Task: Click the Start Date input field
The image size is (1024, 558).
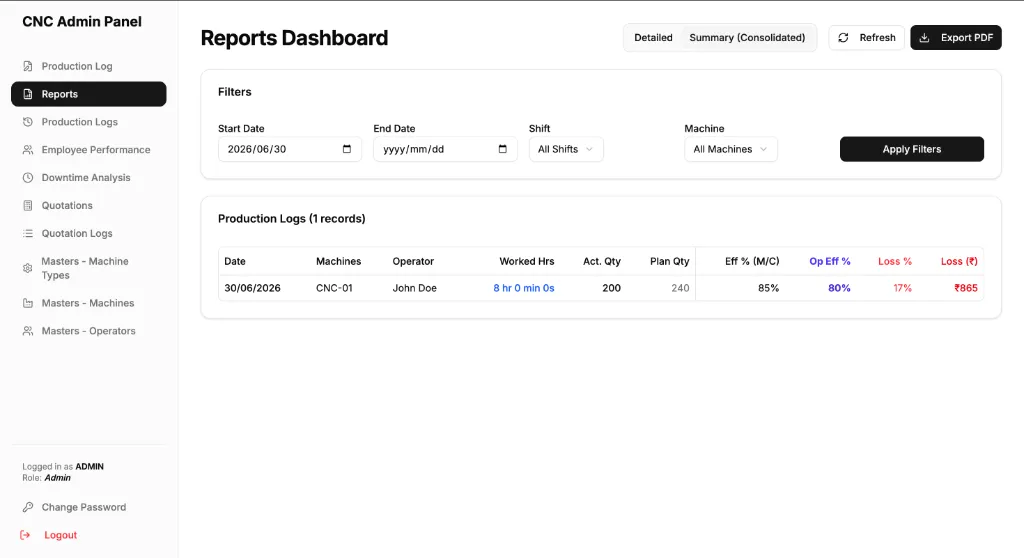Action: tap(290, 149)
